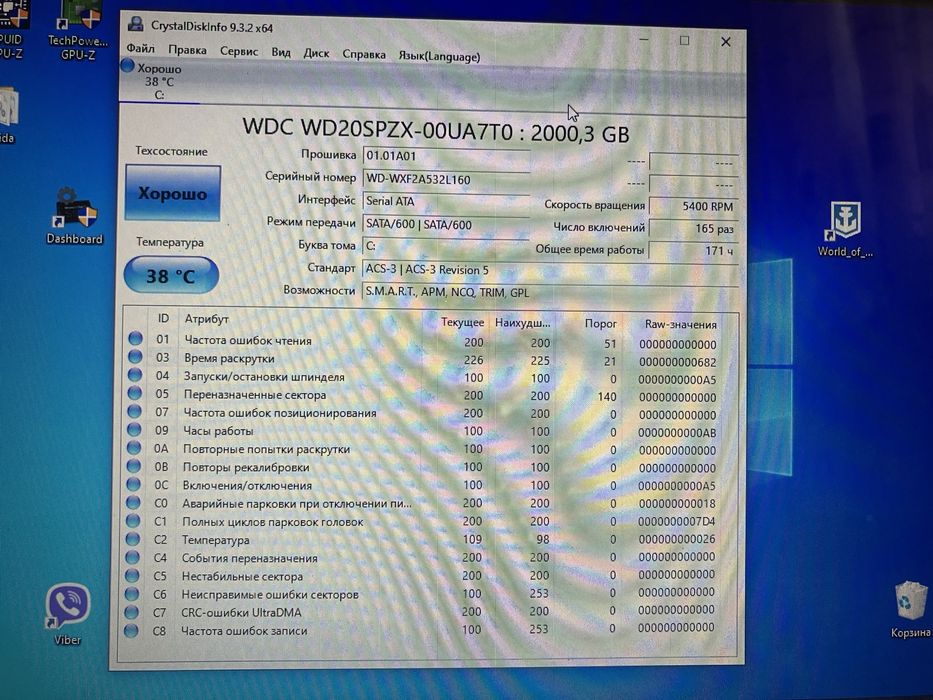Image resolution: width=933 pixels, height=700 pixels.
Task: Minimize the CrystalDiskInfo window
Action: click(x=644, y=39)
